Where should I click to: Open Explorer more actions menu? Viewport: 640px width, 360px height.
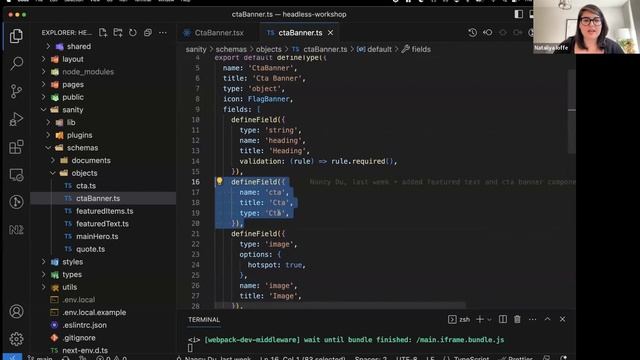tap(163, 32)
